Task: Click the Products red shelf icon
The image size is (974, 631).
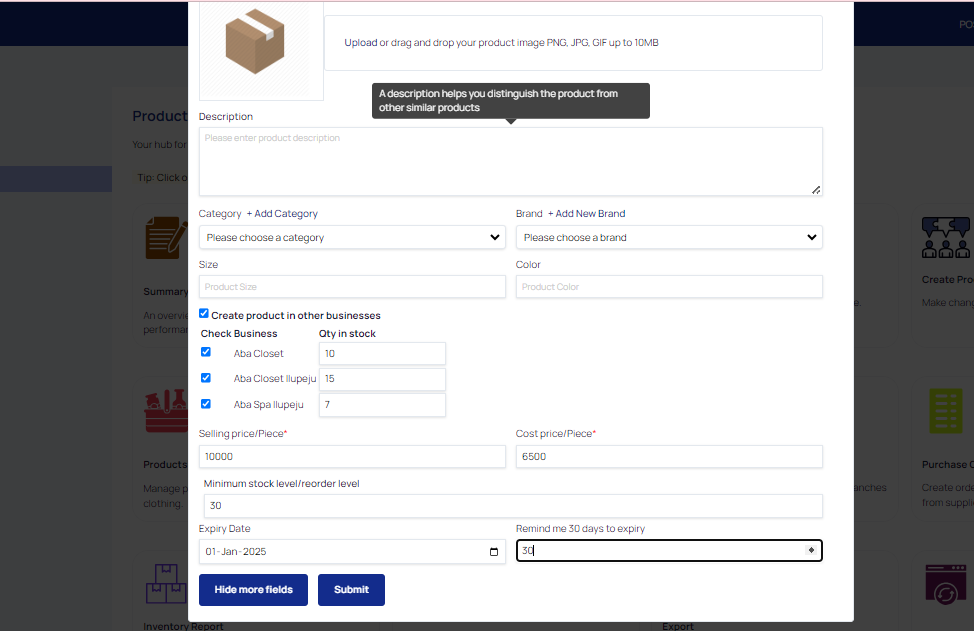Action: [165, 412]
